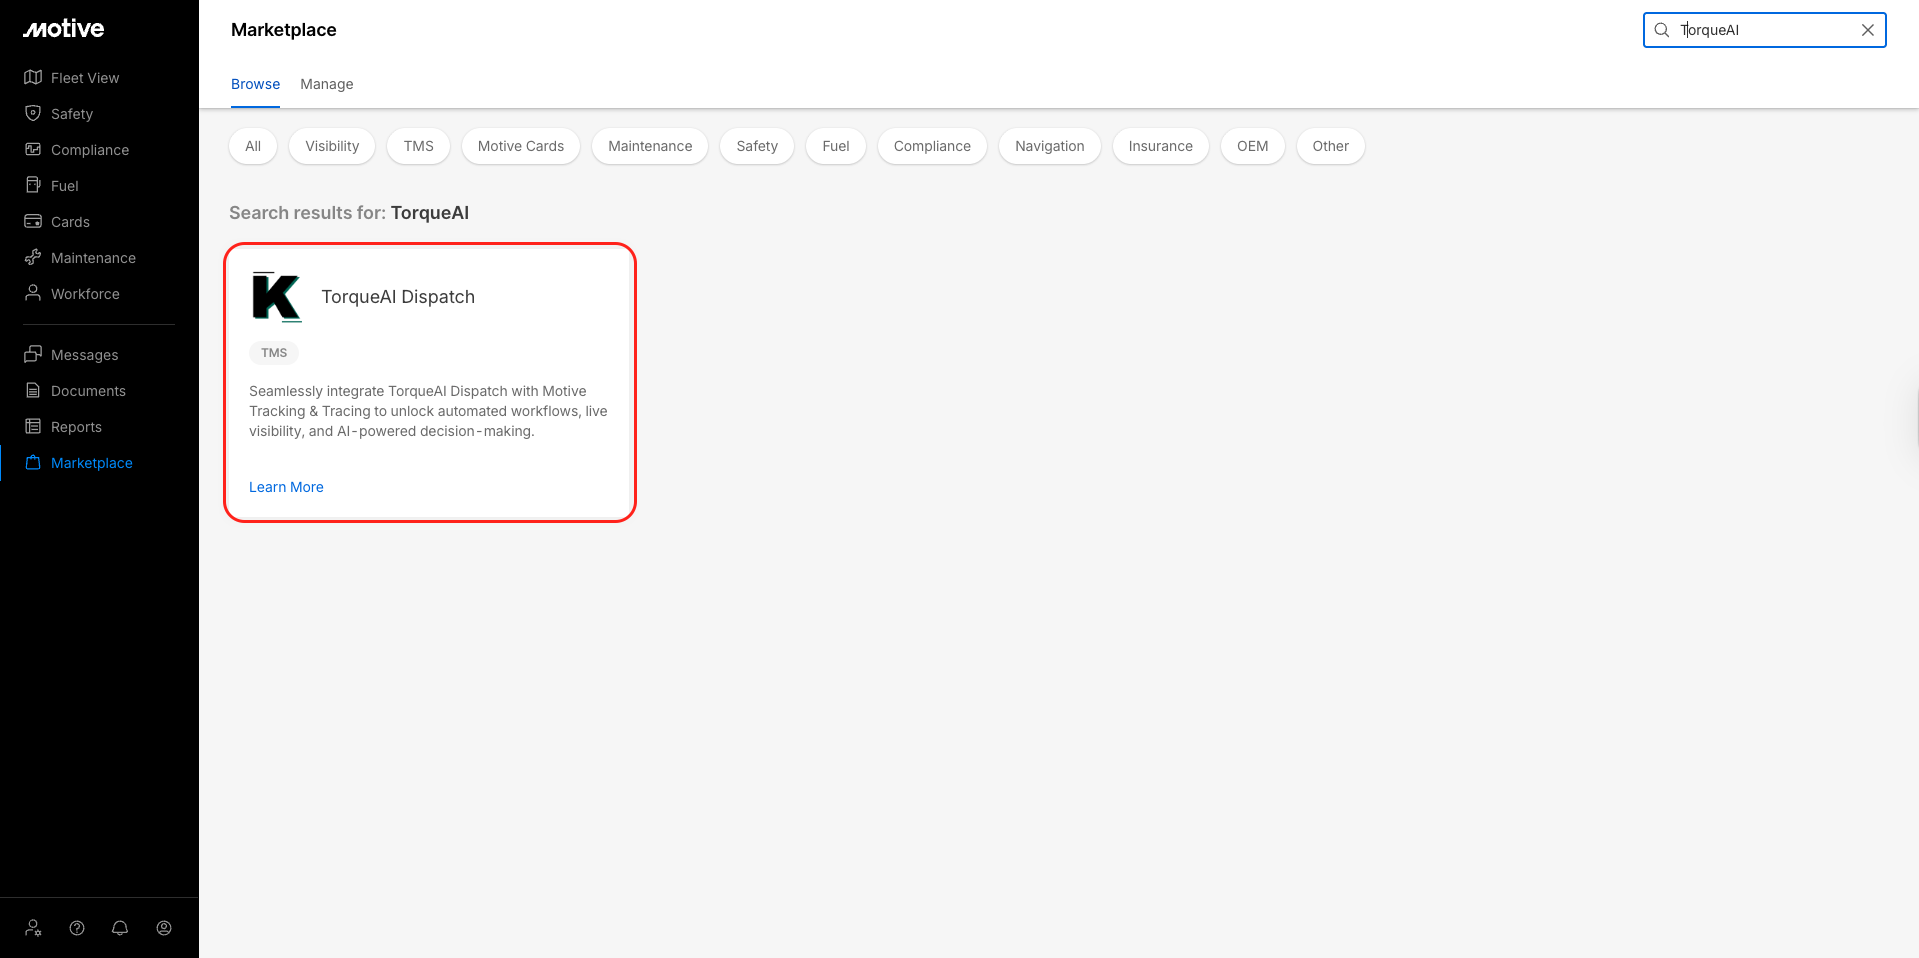Click the TorqueAI Dispatch card title
The width and height of the screenshot is (1919, 958).
pyautogui.click(x=398, y=297)
